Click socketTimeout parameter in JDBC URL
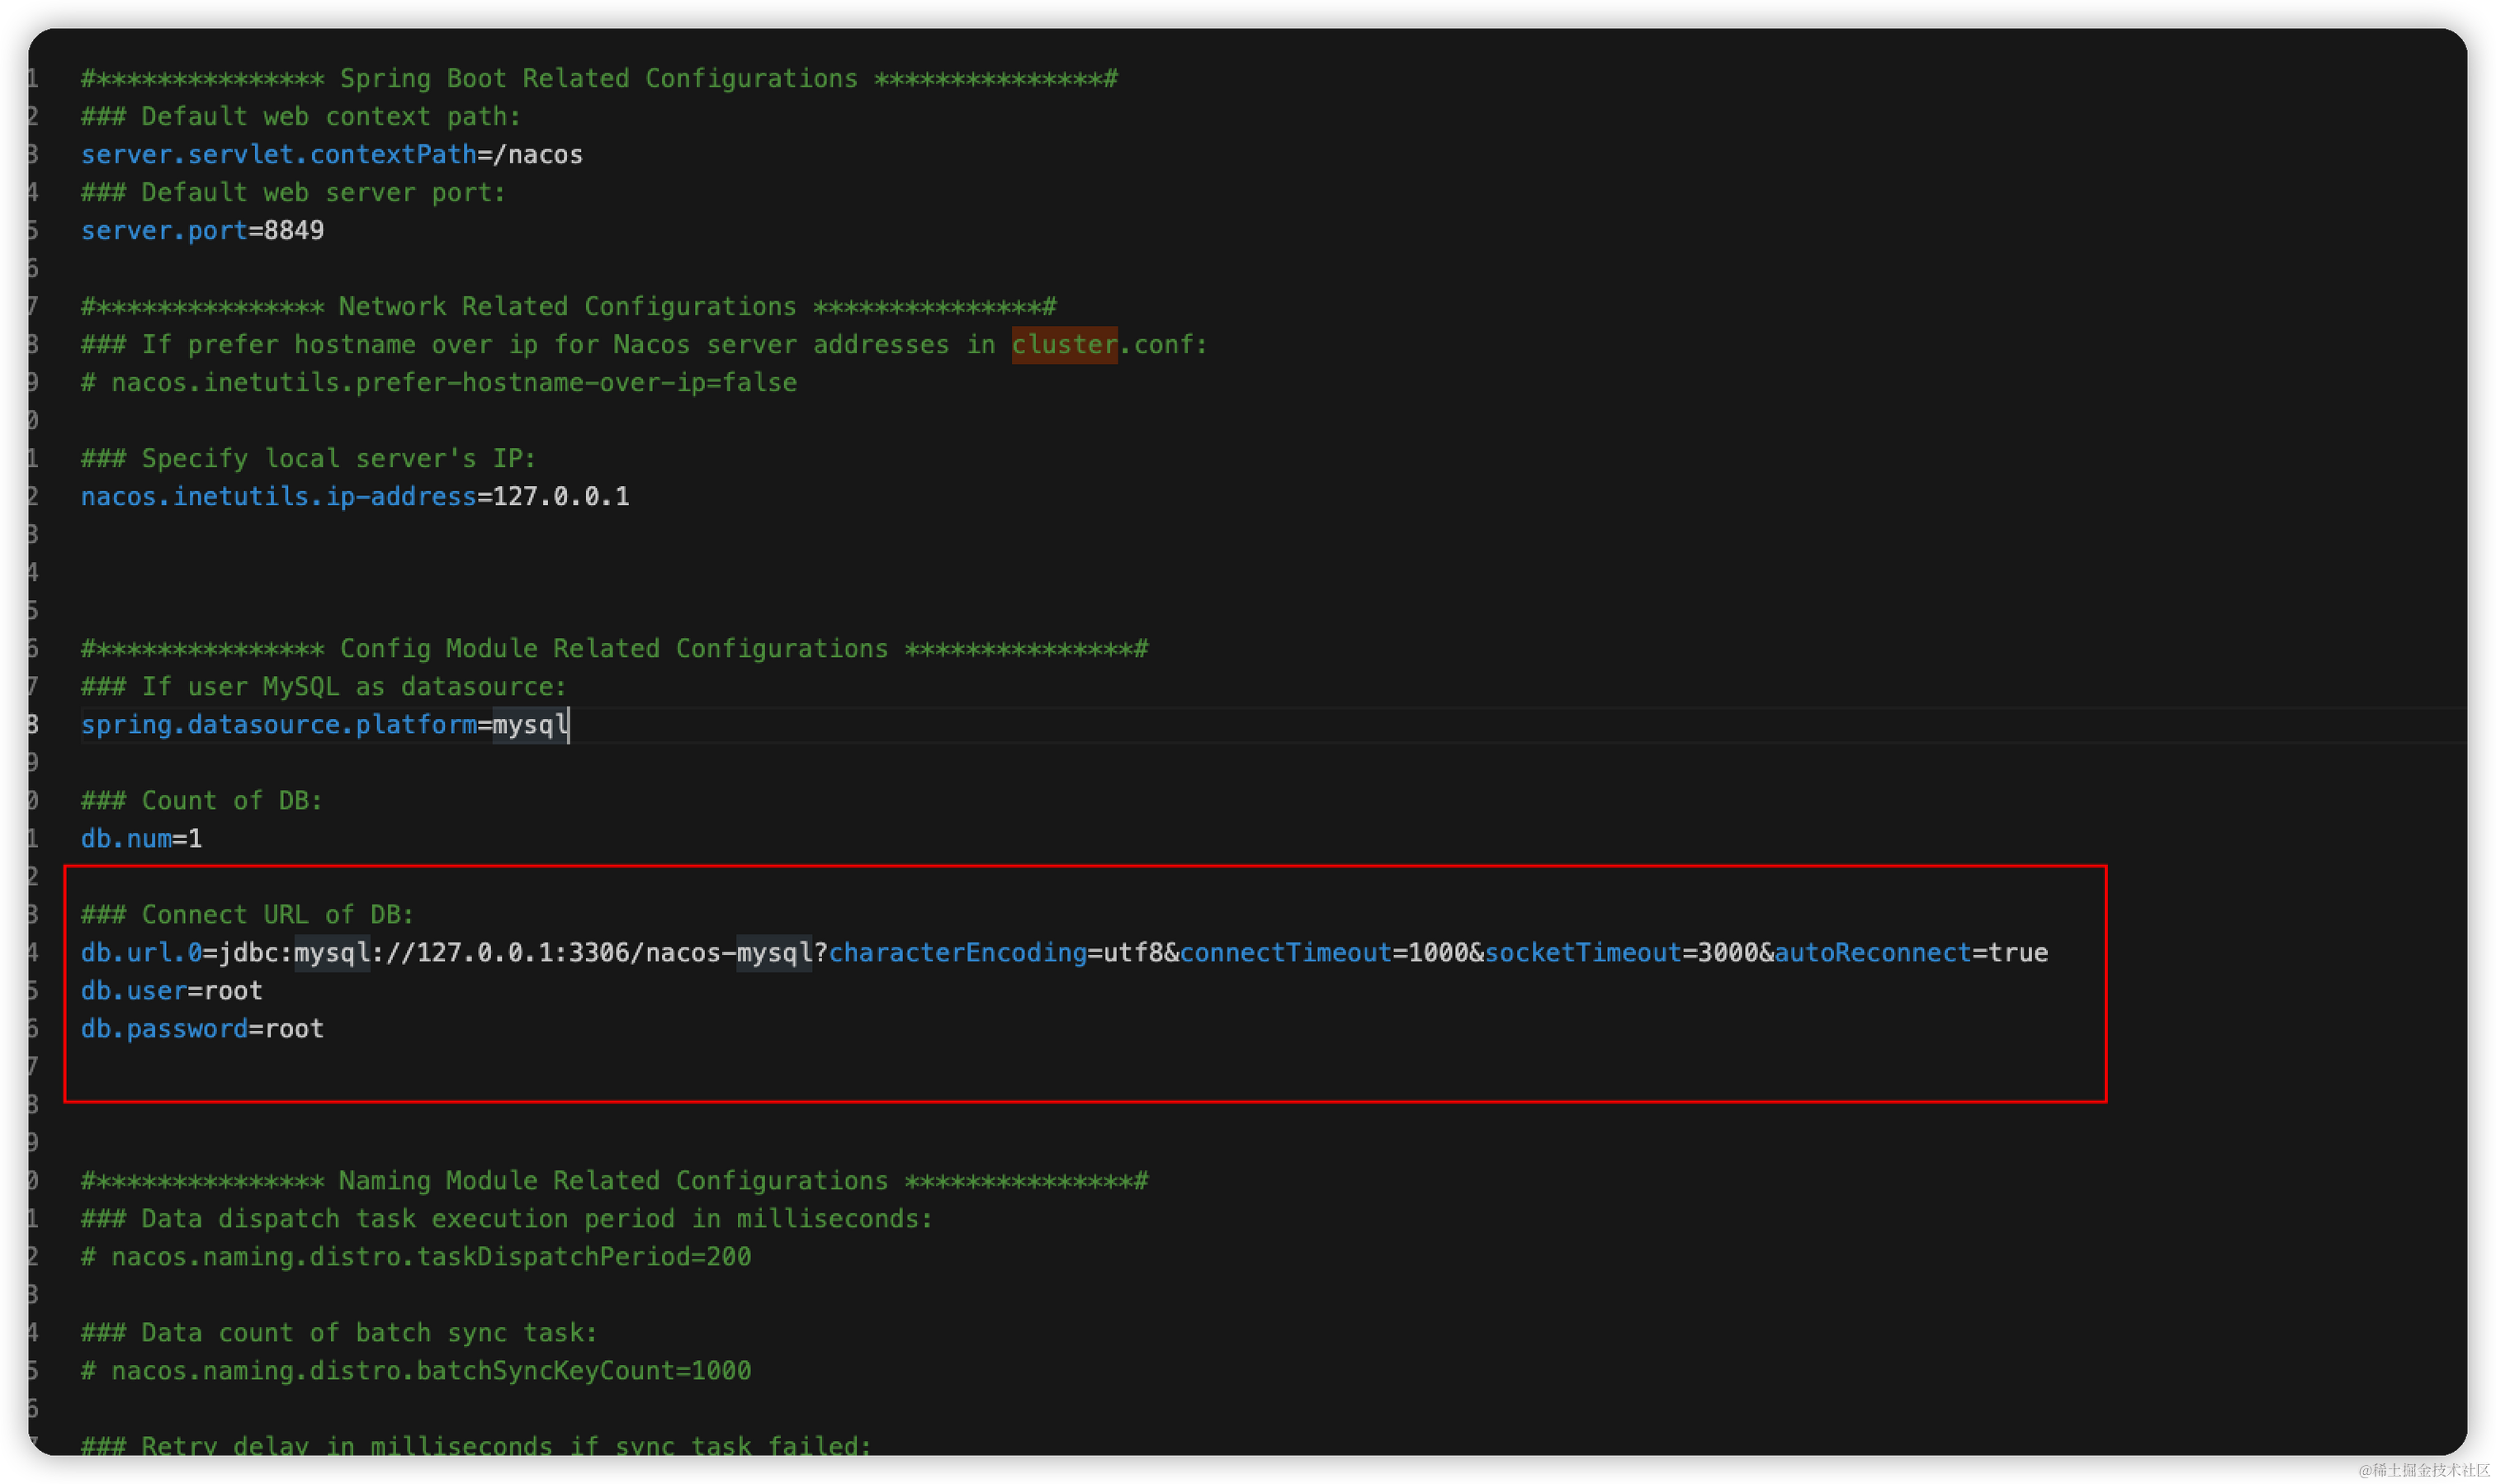Viewport: 2496px width, 1484px height. 1582,953
